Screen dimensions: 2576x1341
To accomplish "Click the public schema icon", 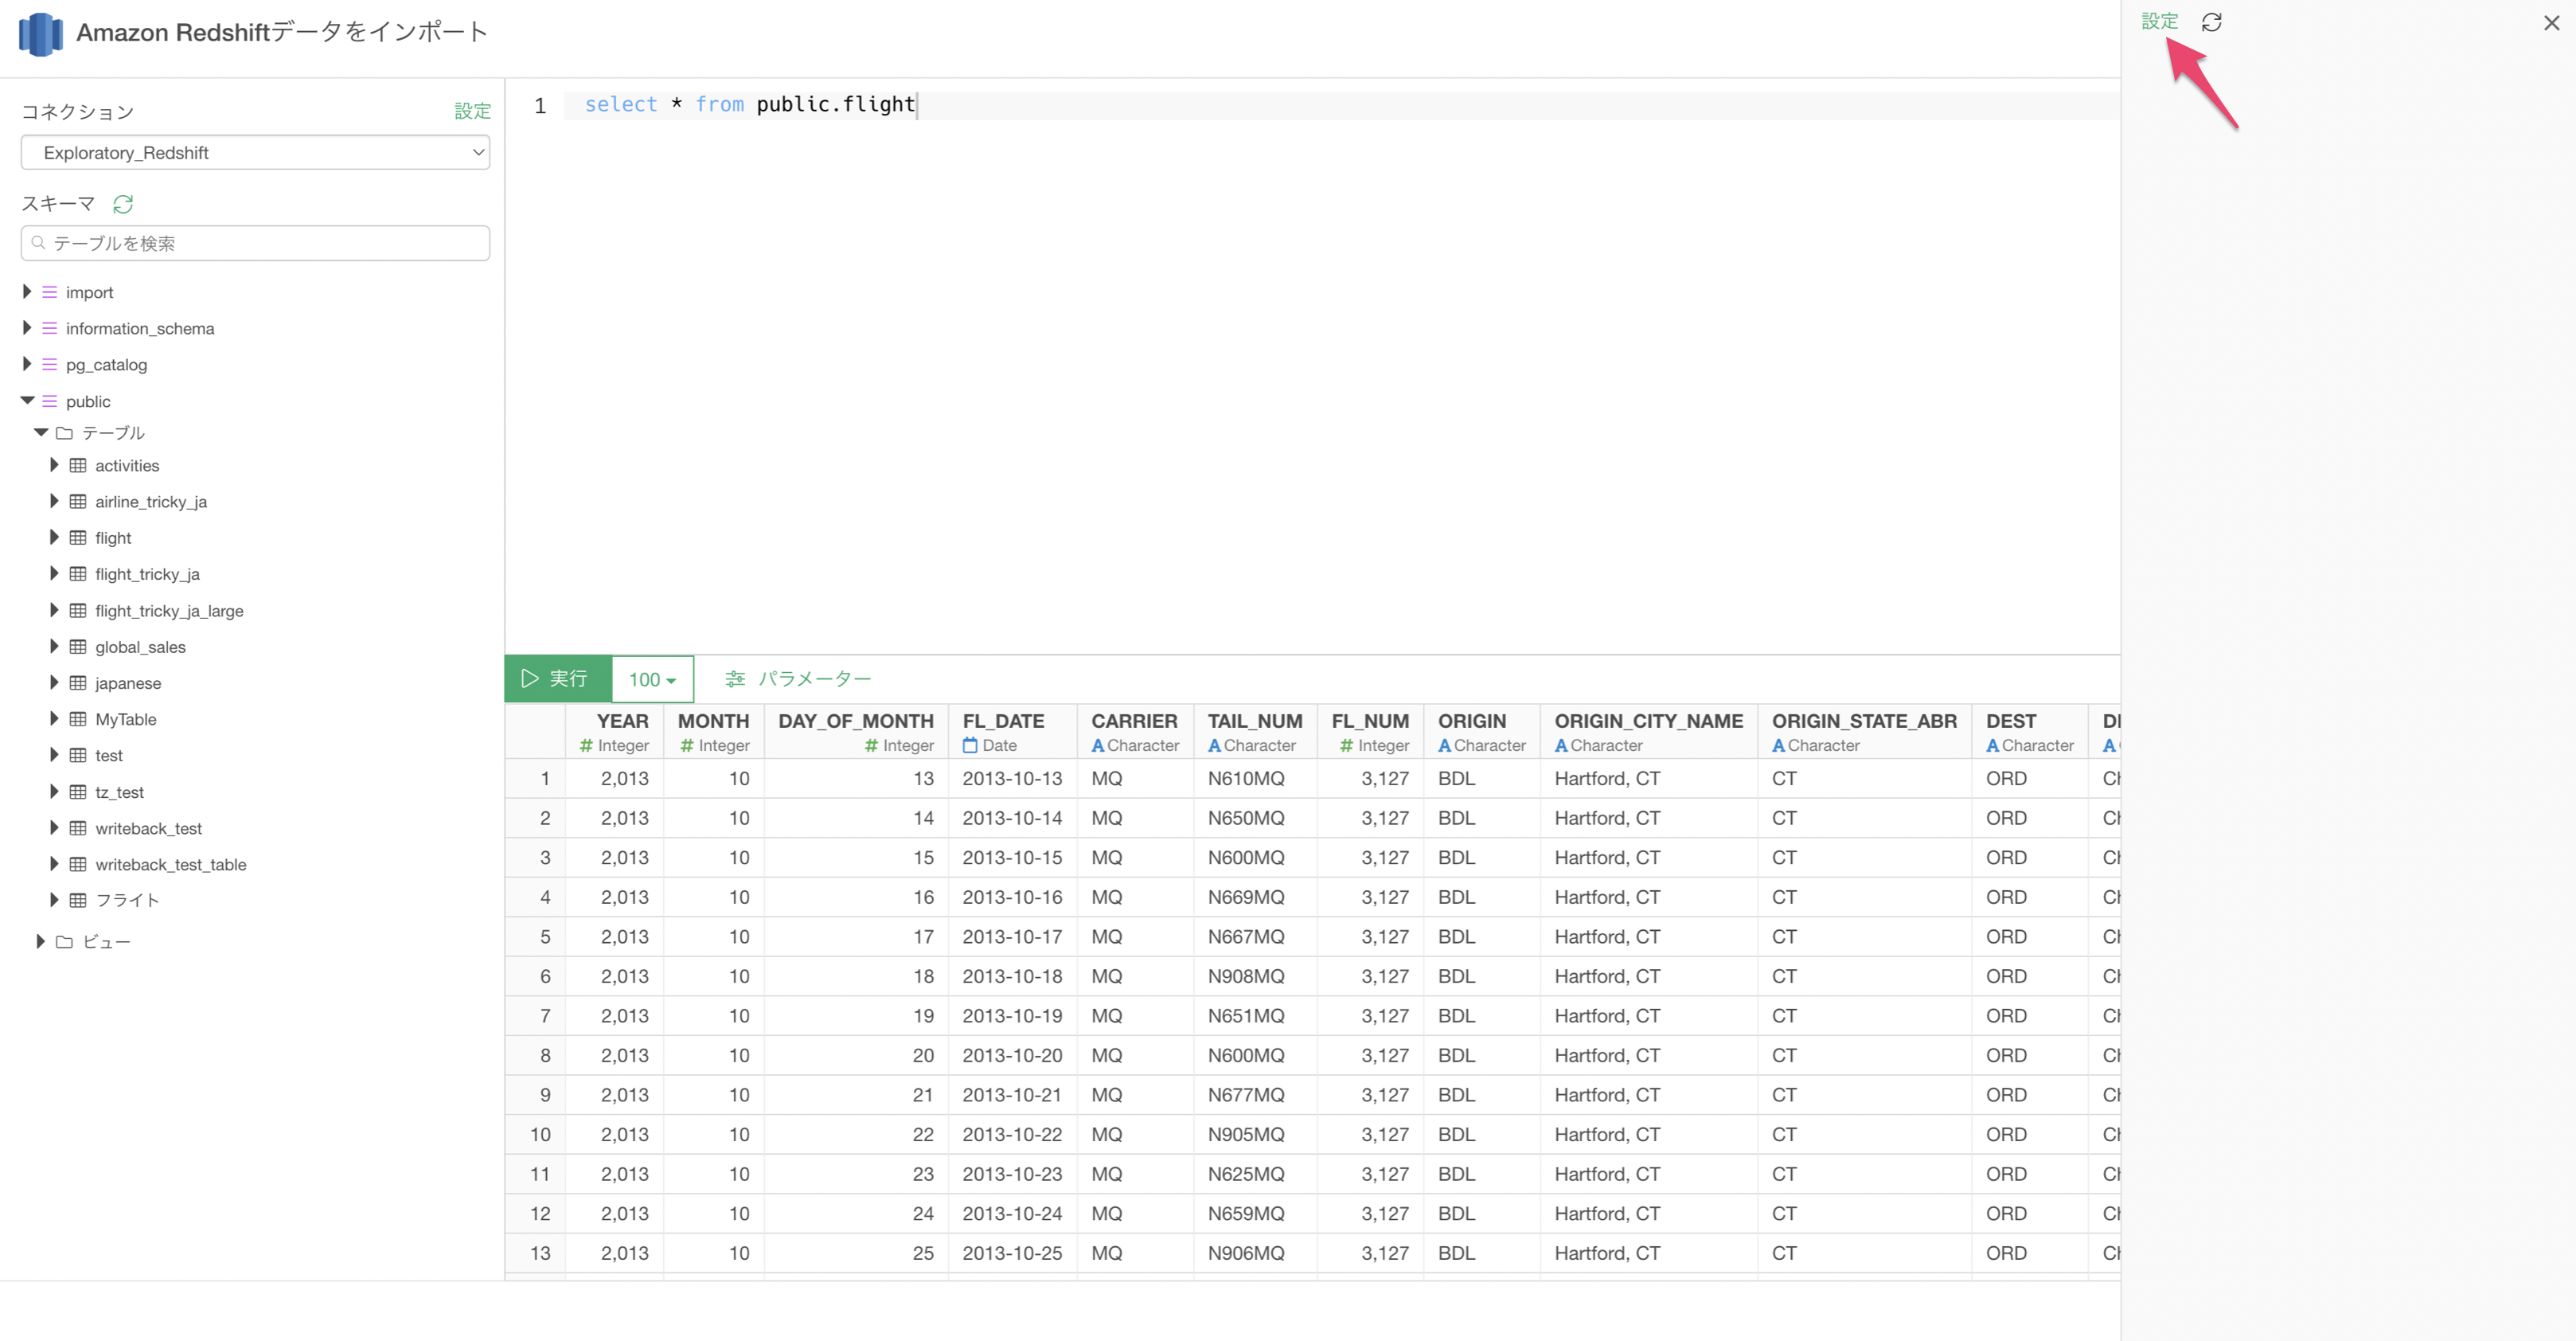I will pyautogui.click(x=49, y=401).
